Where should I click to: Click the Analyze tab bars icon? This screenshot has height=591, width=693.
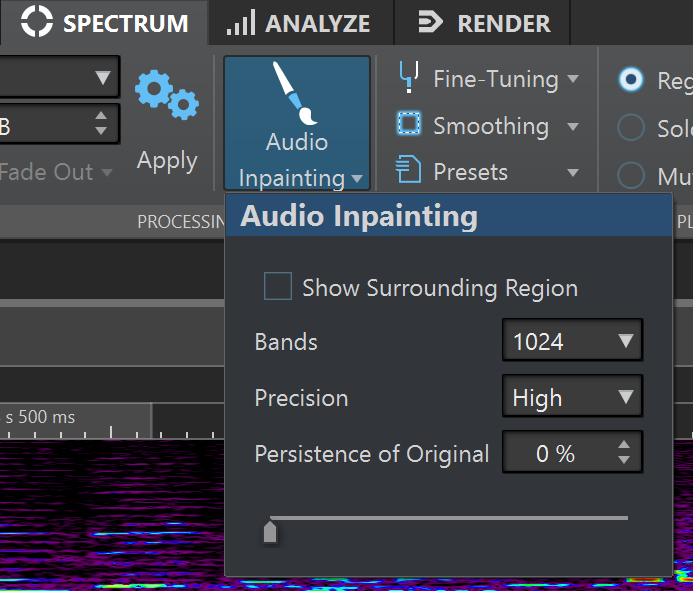(240, 22)
